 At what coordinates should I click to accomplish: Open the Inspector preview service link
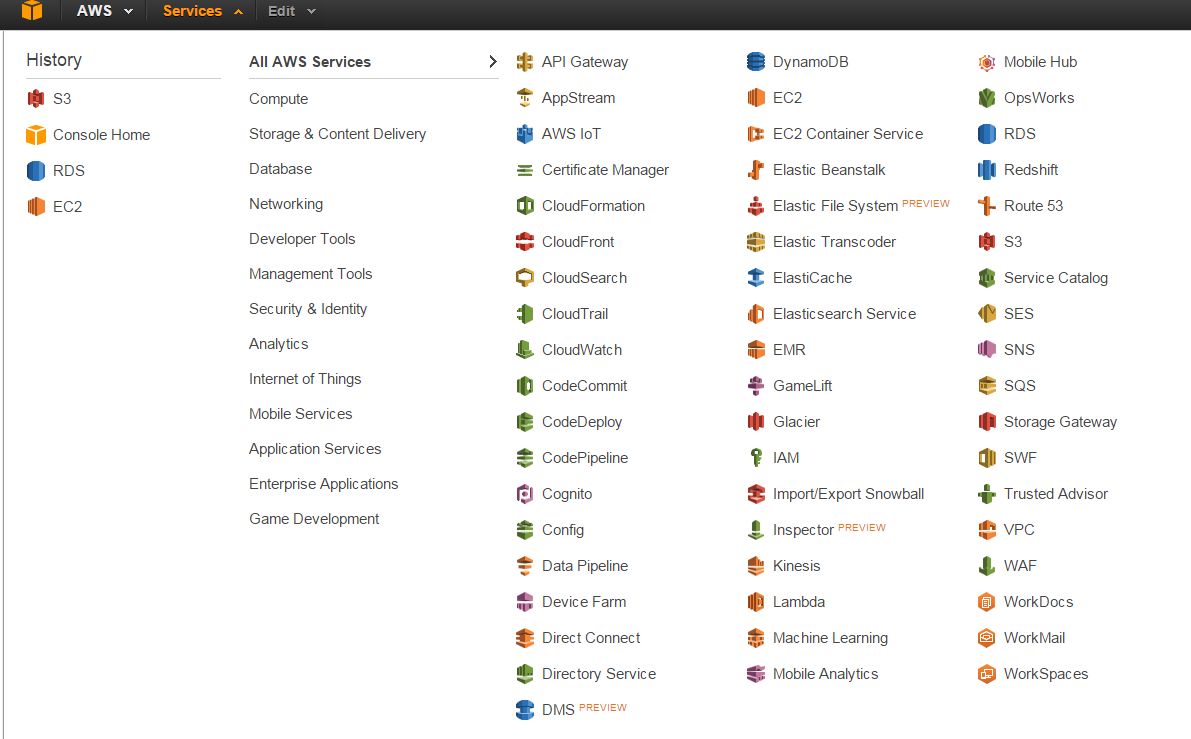tap(803, 529)
